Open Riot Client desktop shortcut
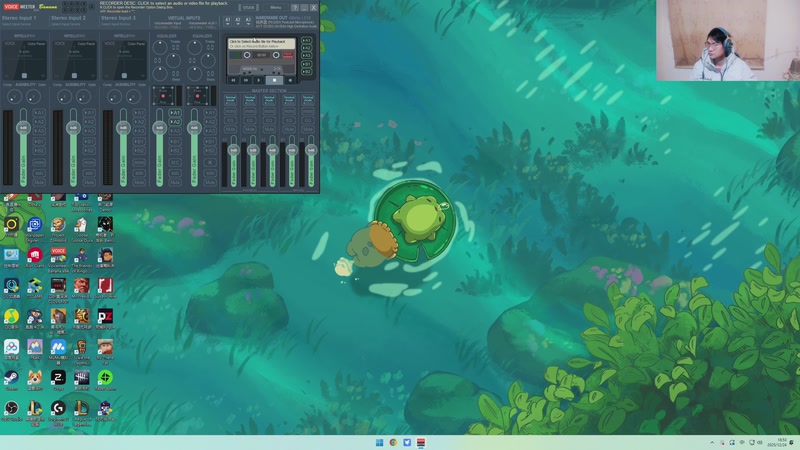This screenshot has height=450, width=800. pyautogui.click(x=35, y=258)
